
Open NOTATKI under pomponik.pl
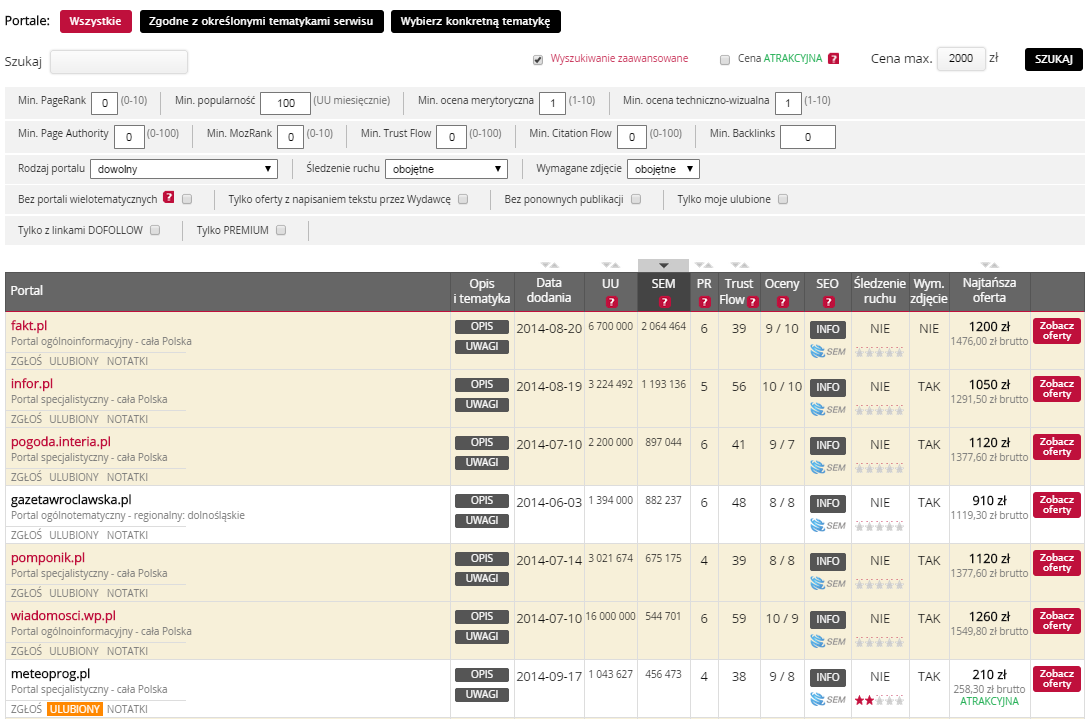(x=127, y=594)
